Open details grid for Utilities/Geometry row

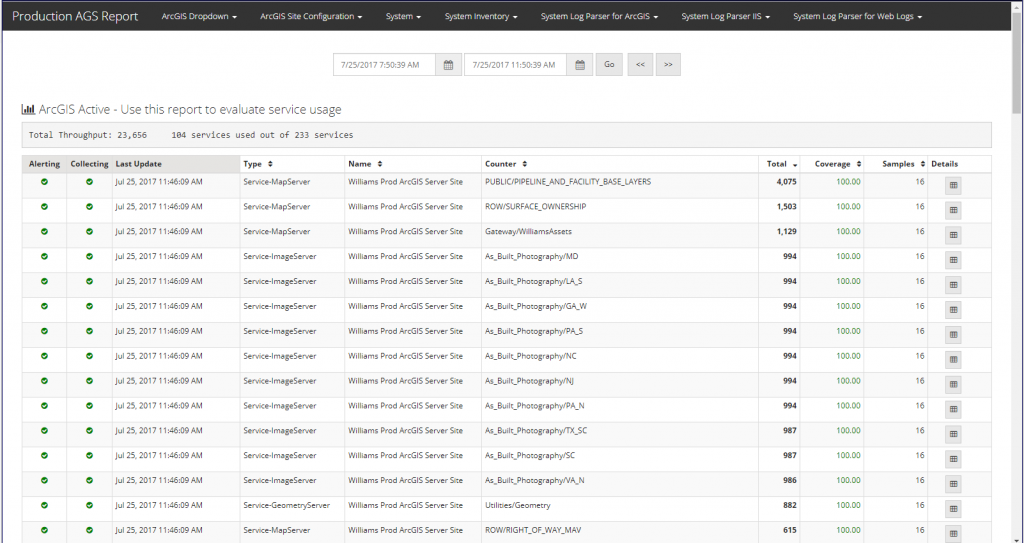tap(953, 509)
